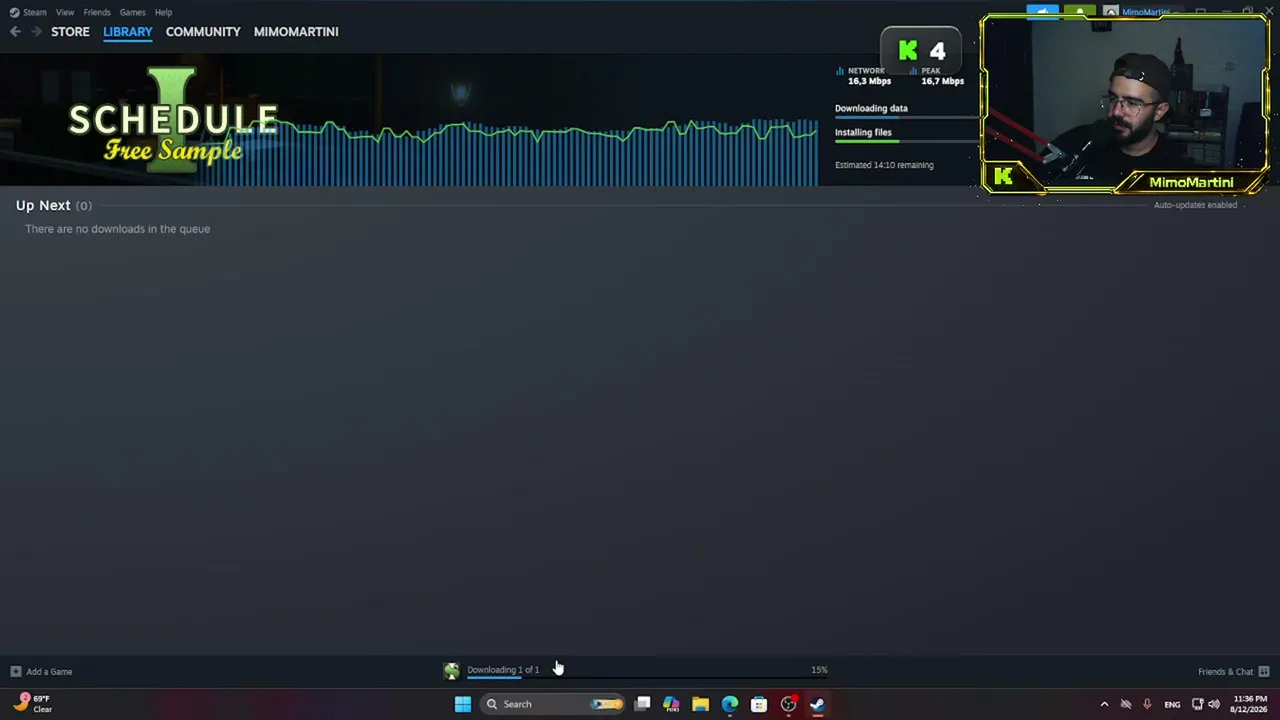Click the game icon beside Downloading status

[452, 671]
